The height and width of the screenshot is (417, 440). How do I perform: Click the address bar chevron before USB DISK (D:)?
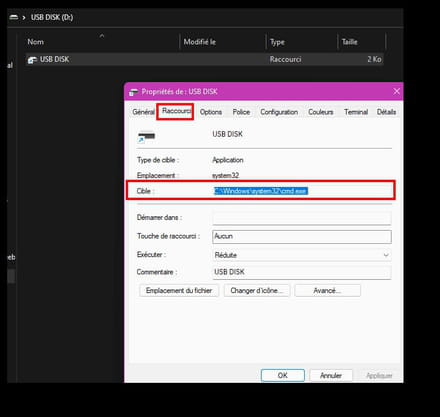point(24,17)
